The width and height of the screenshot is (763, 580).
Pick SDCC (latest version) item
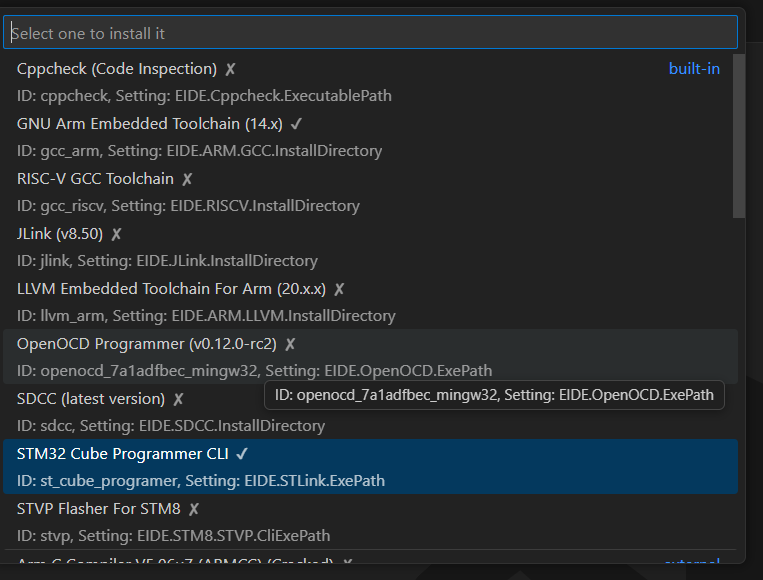(x=370, y=412)
